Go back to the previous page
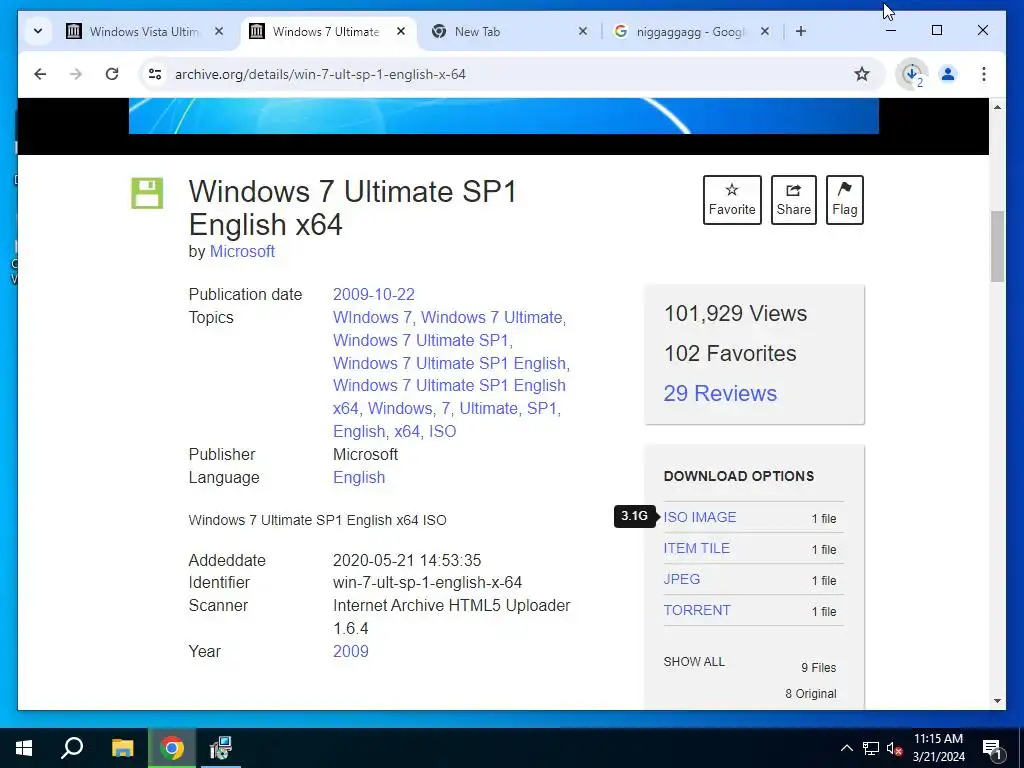1024x768 pixels. (x=40, y=74)
